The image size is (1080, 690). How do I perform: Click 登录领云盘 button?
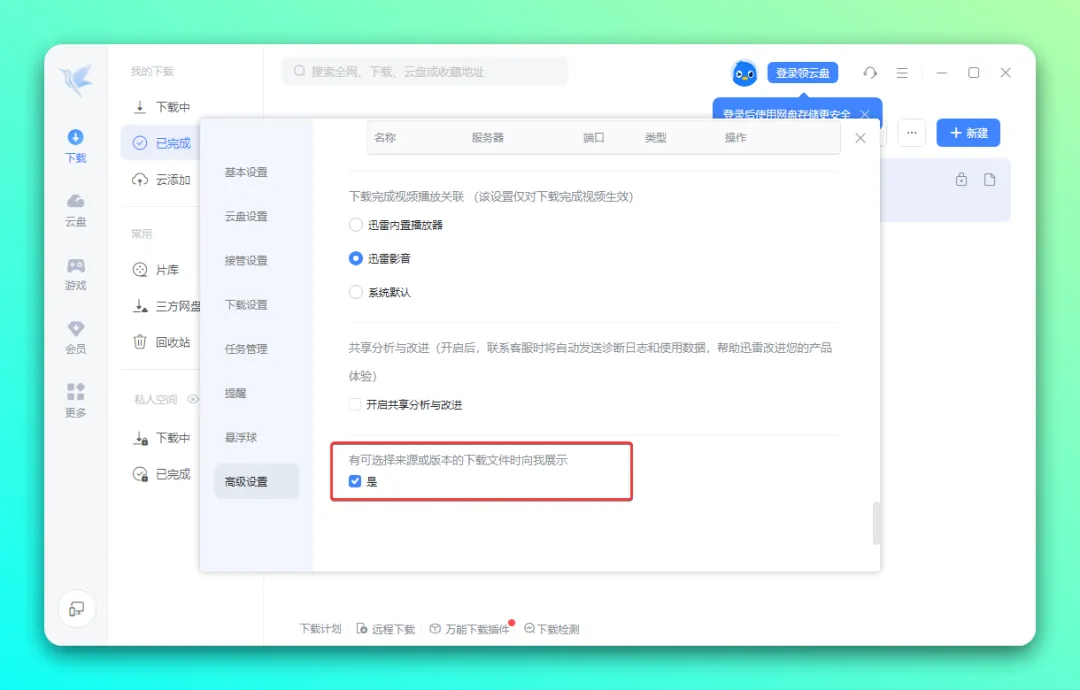point(802,72)
